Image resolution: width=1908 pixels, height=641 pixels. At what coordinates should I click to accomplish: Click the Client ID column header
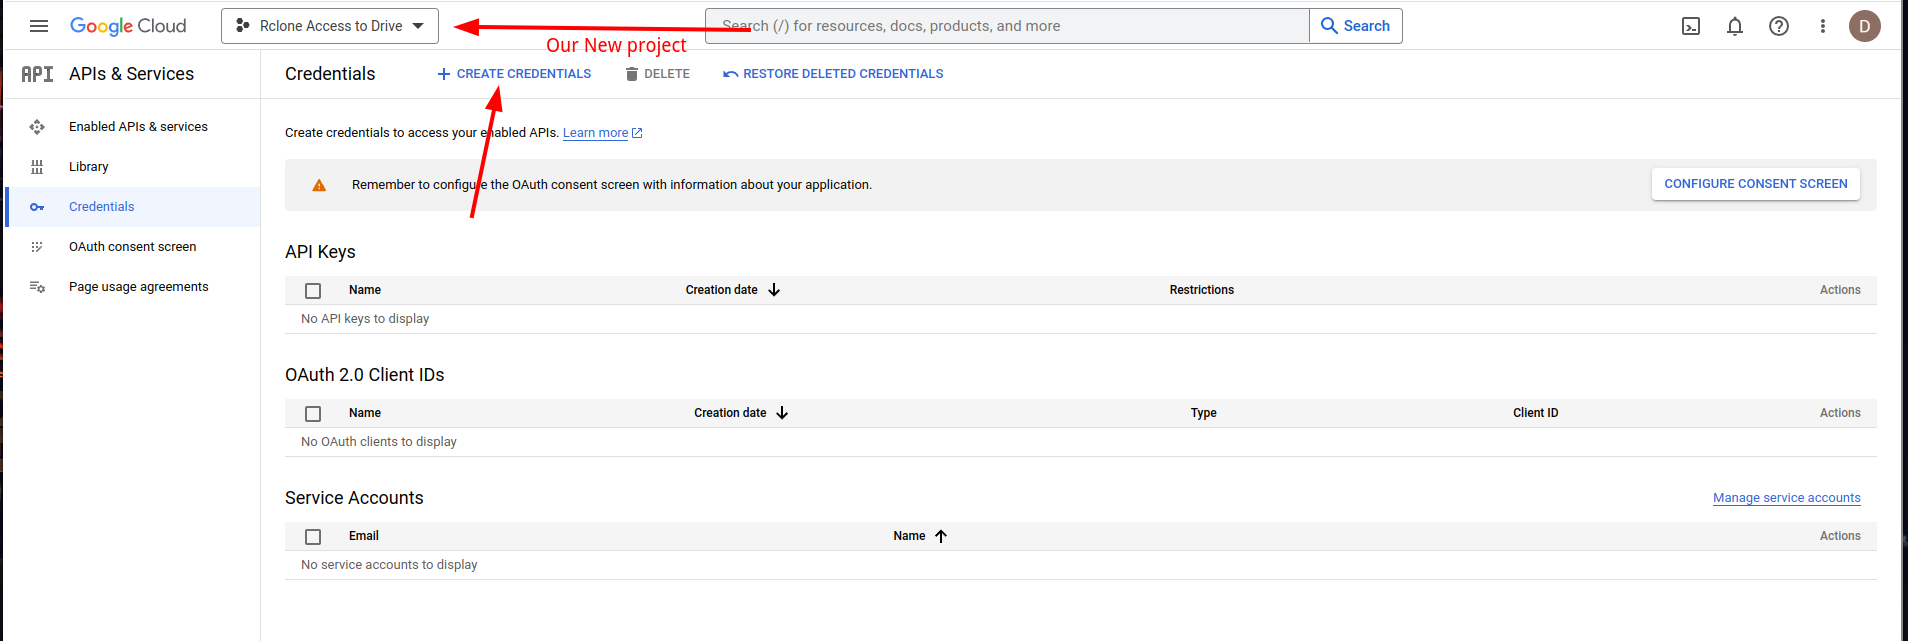[x=1536, y=413]
